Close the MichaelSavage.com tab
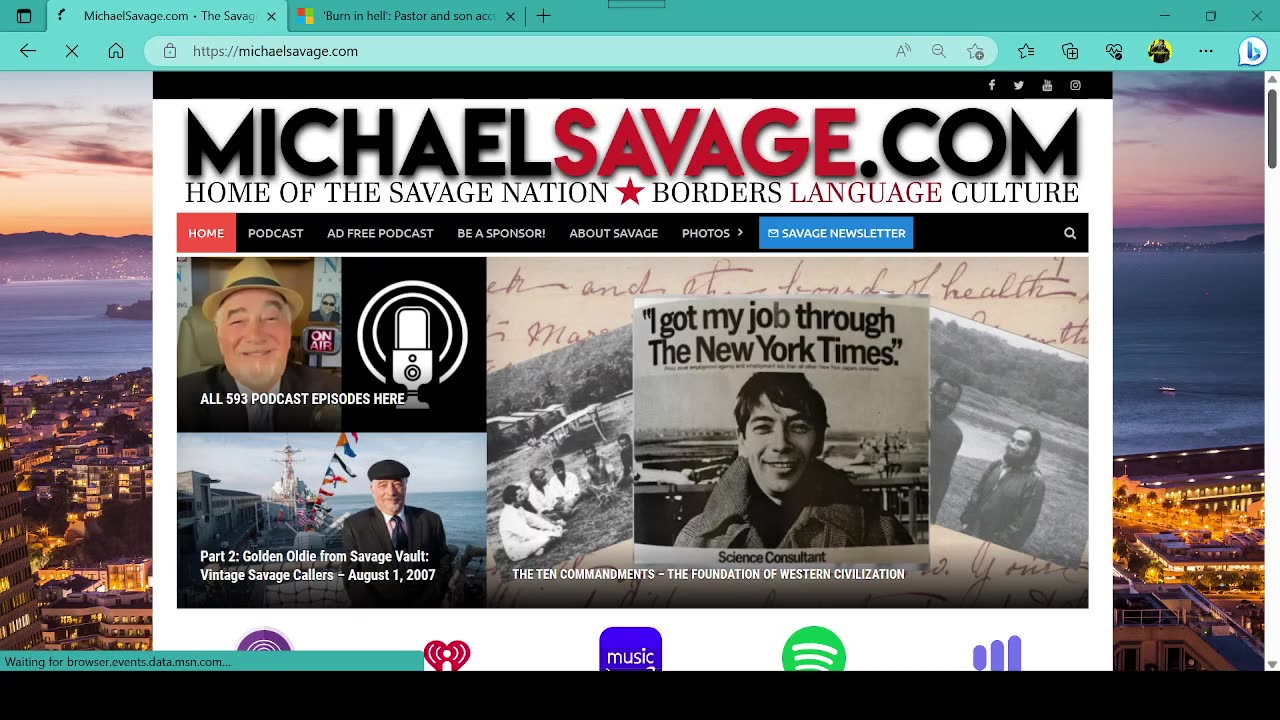1280x720 pixels. coord(271,16)
